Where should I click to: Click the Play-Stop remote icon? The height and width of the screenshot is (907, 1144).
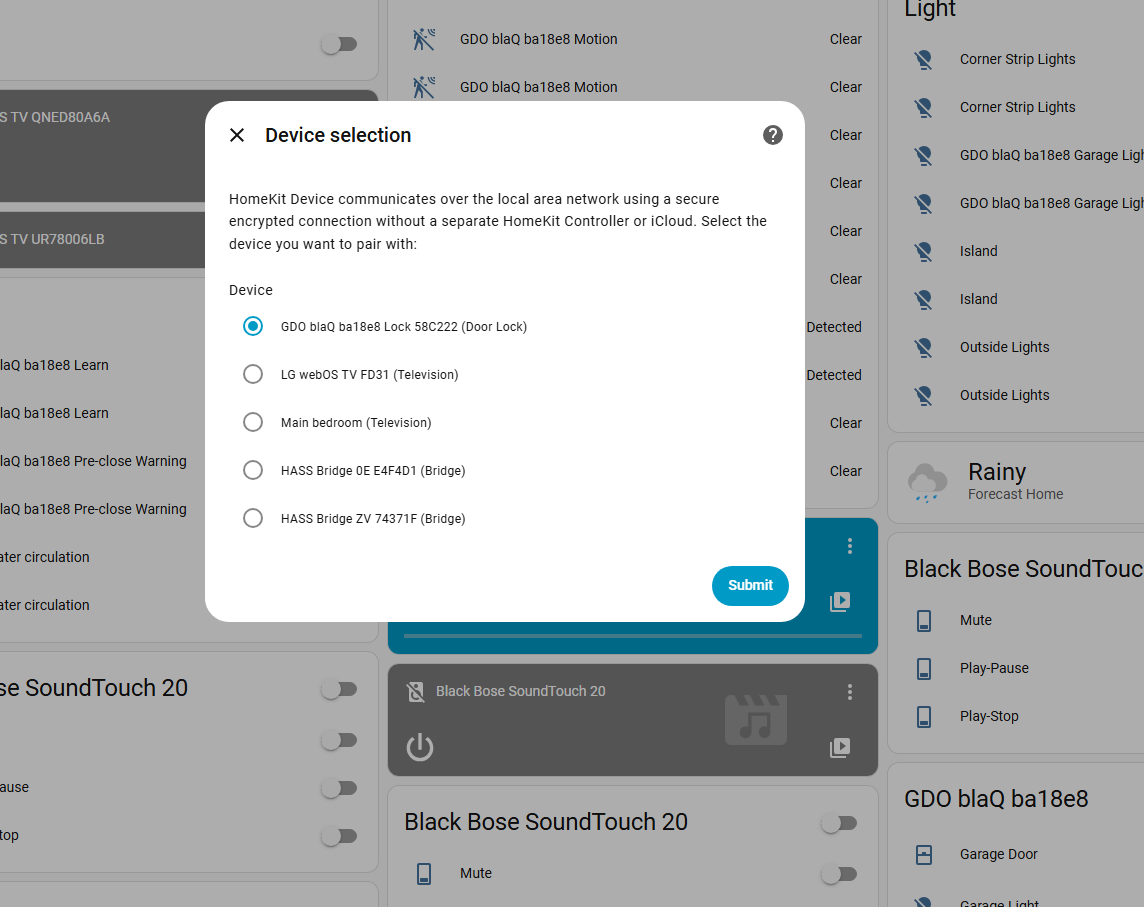click(x=924, y=717)
